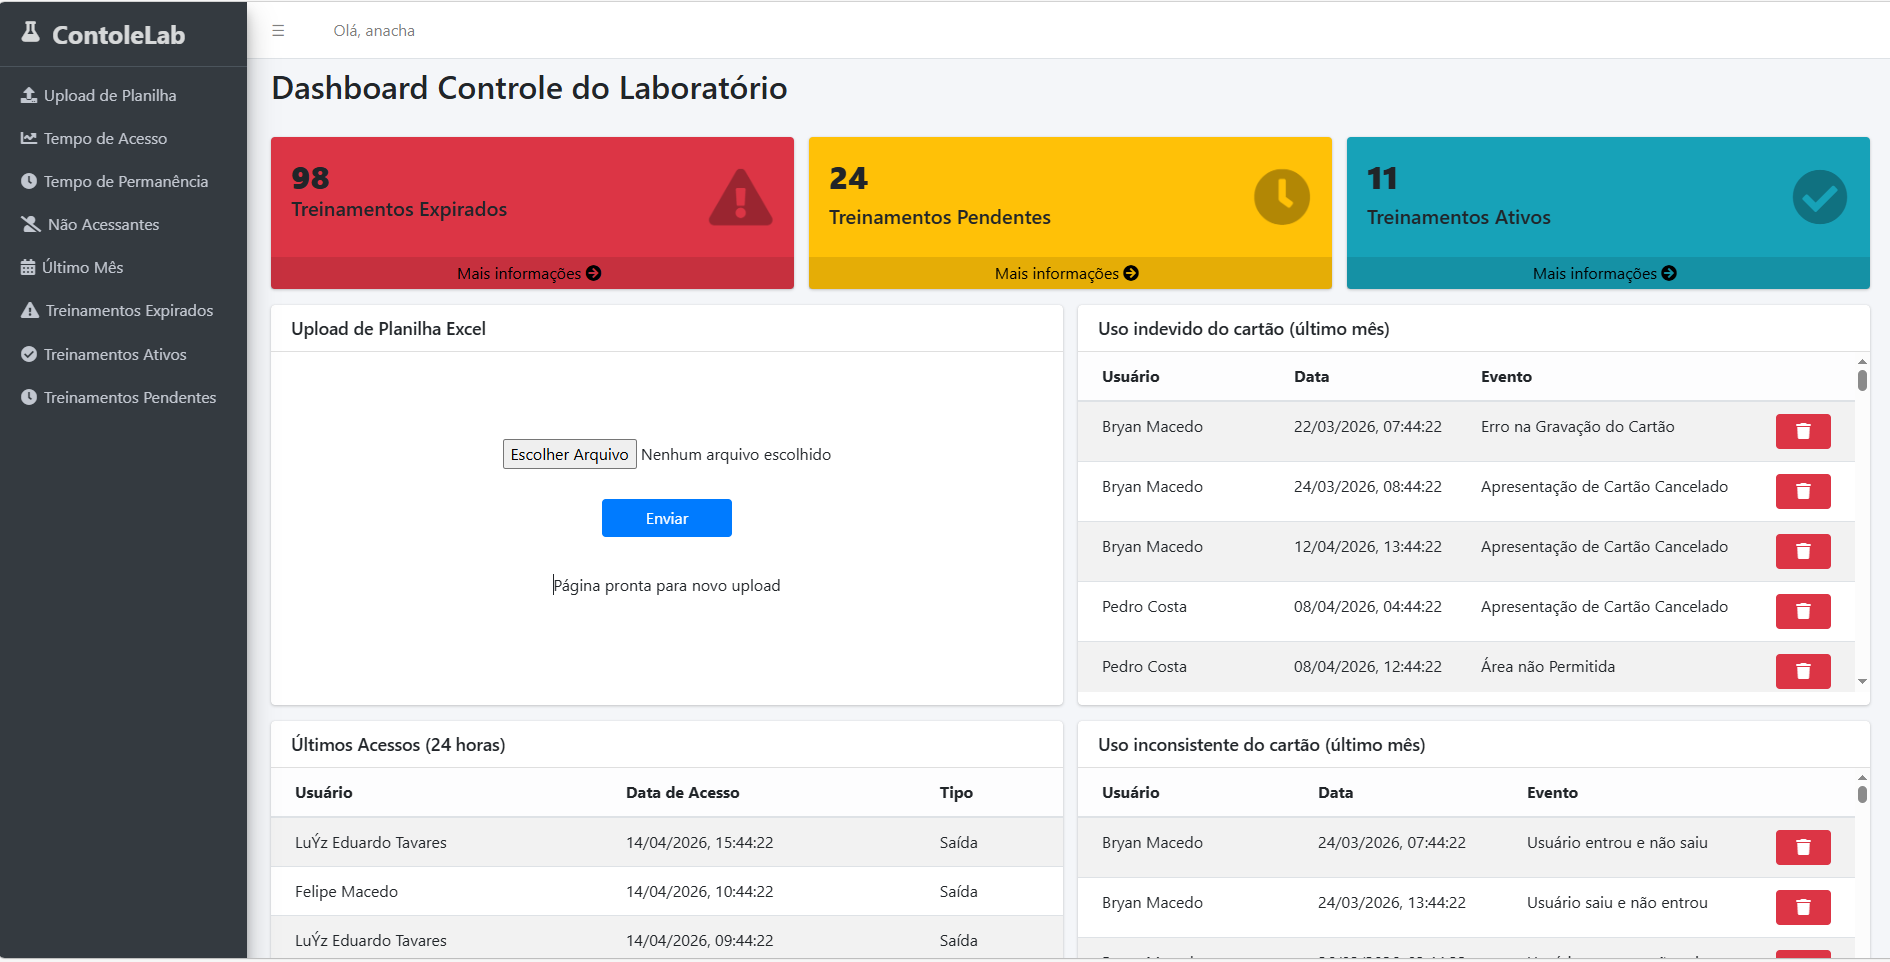
Task: Open Mais informações on Treinamentos Expirados card
Action: 529,272
